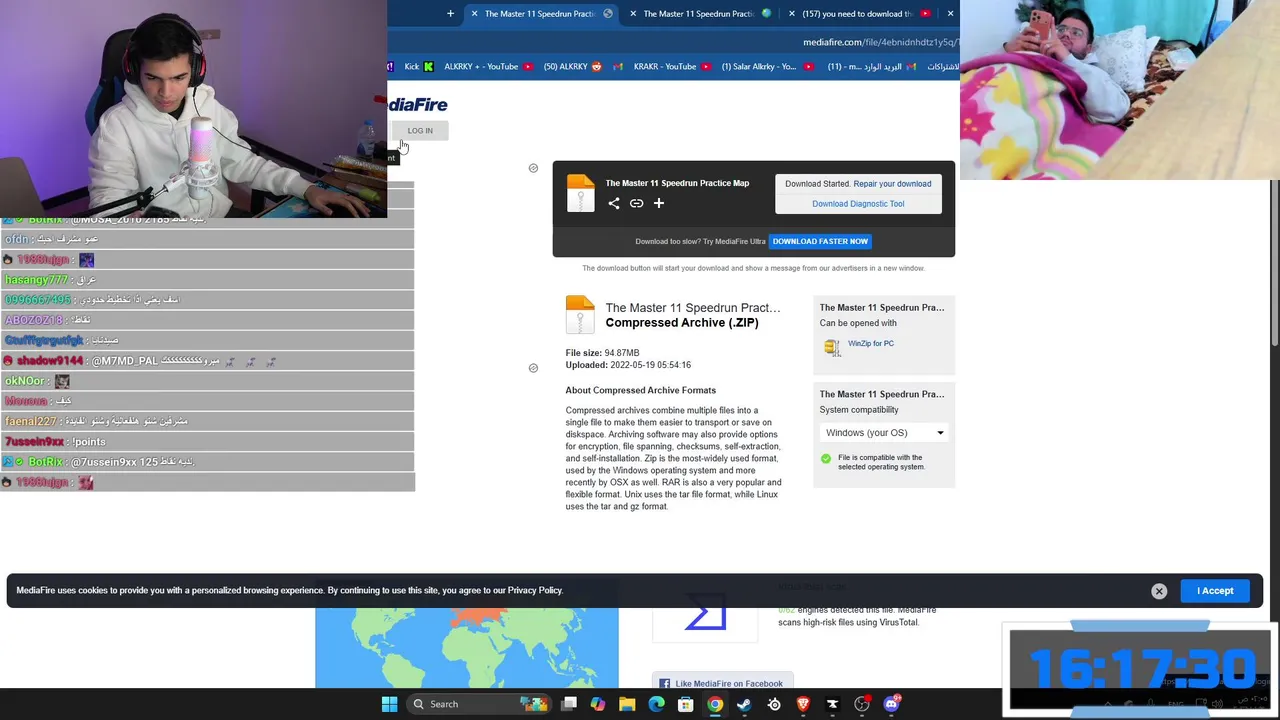Click chat username ABOZOZ18
The height and width of the screenshot is (720, 1280).
pyautogui.click(x=33, y=320)
